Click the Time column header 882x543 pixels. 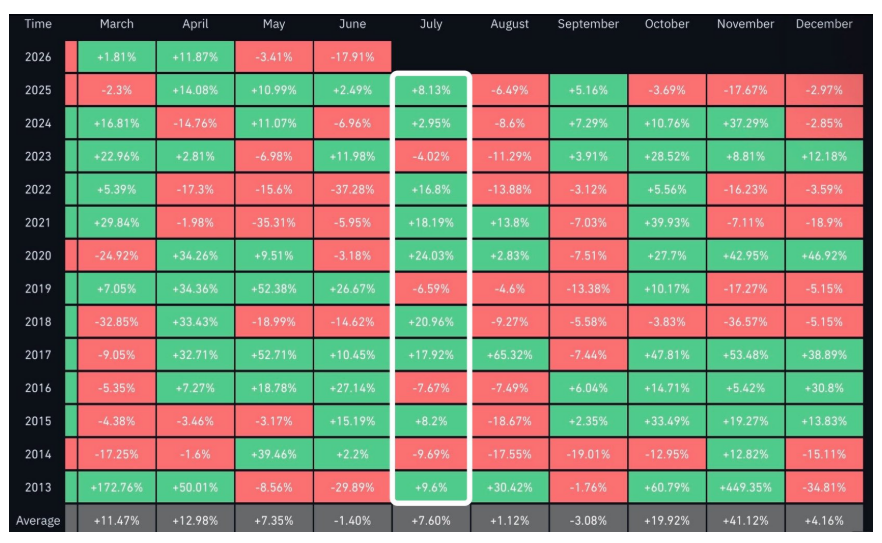(38, 24)
